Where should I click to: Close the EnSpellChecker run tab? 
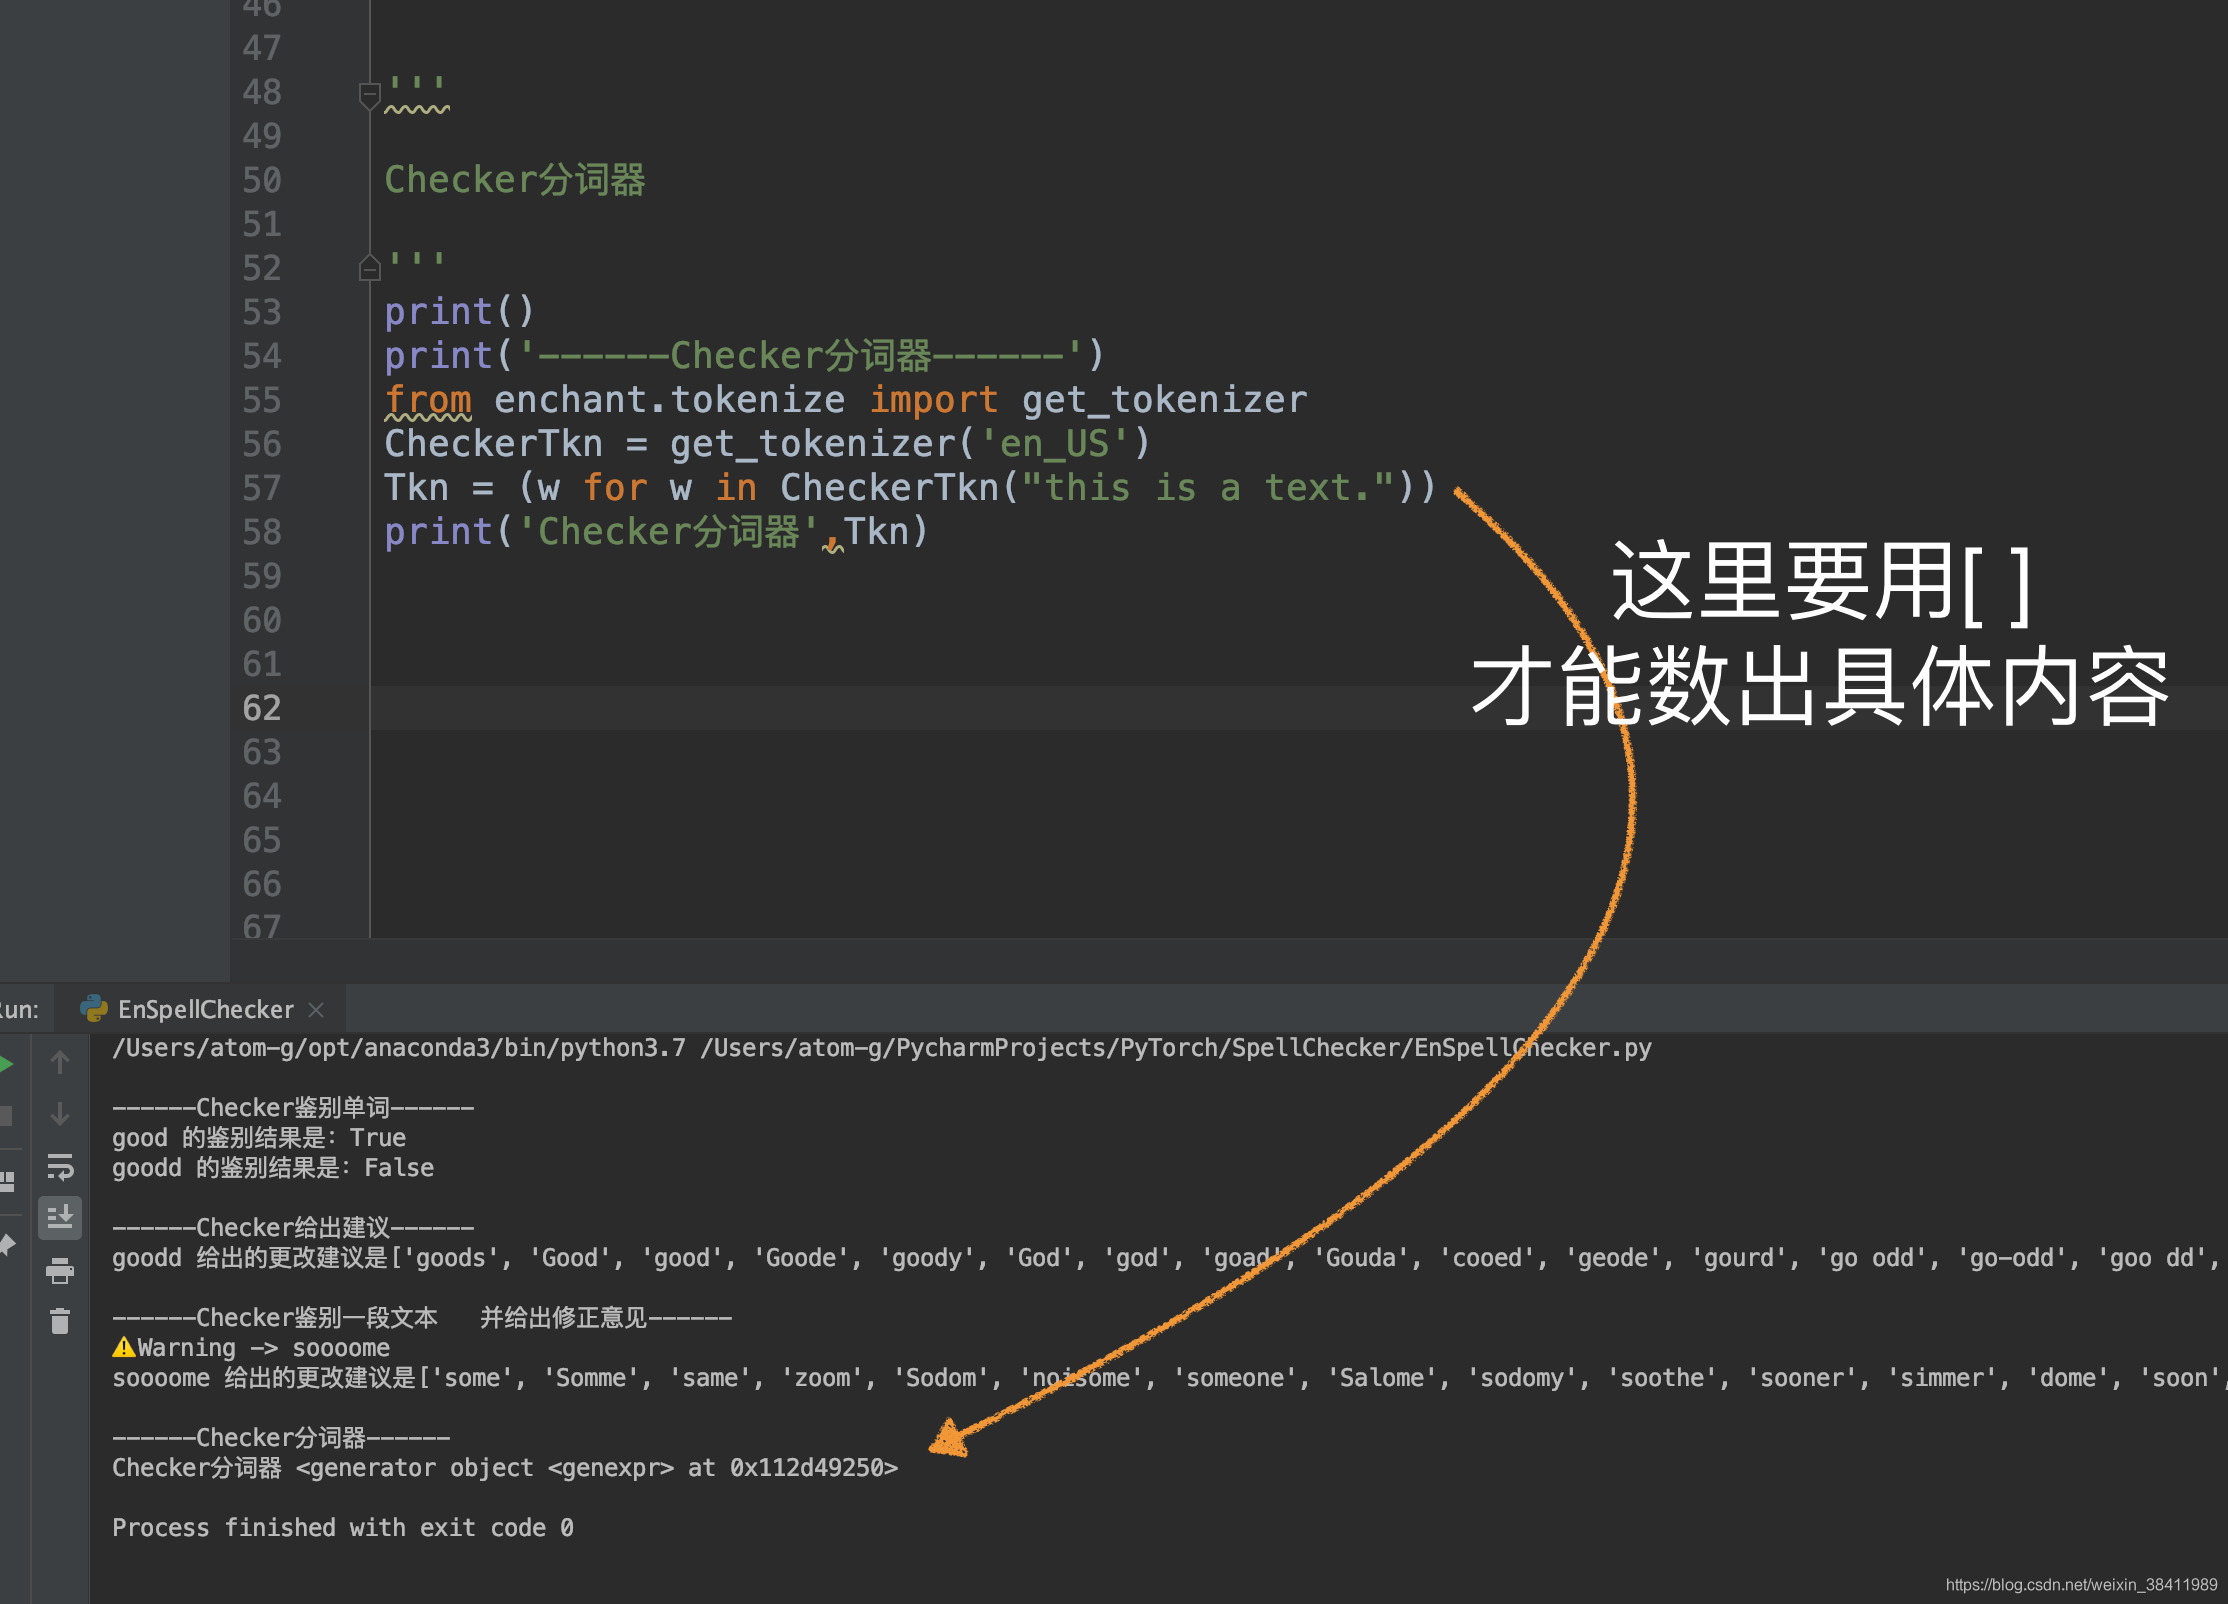[317, 1010]
